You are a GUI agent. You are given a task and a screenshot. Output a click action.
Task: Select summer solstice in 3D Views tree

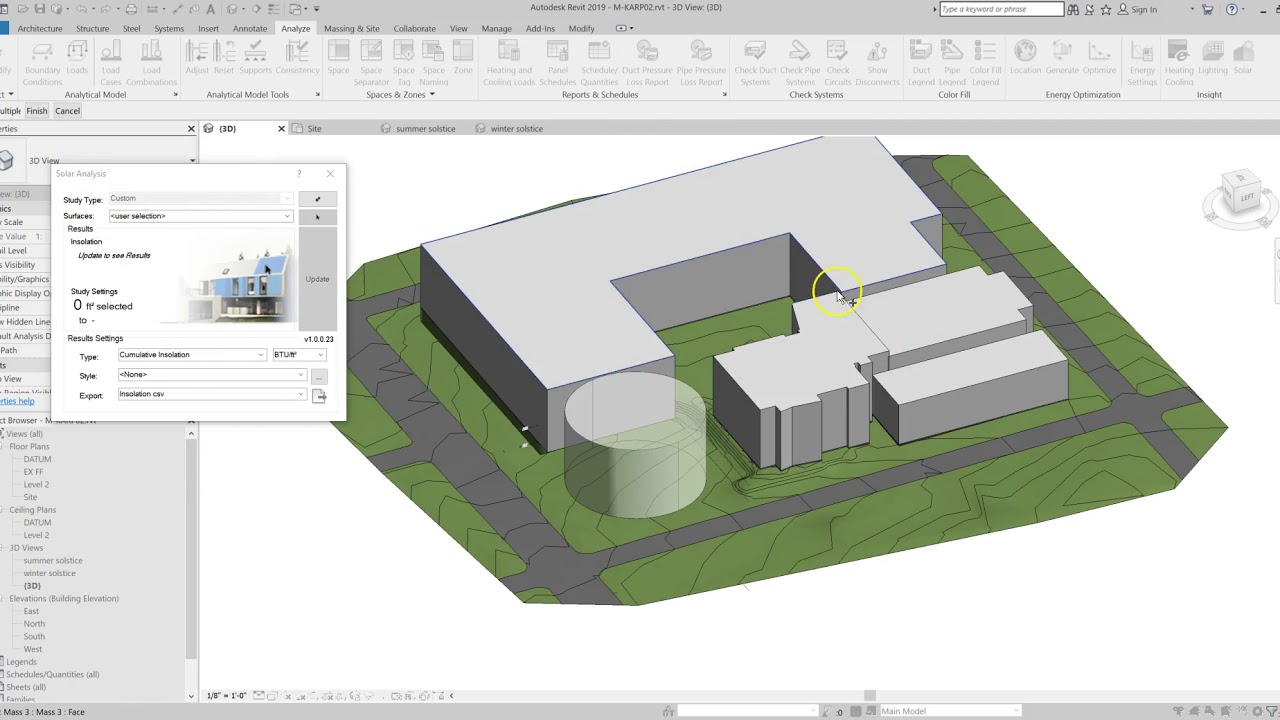[53, 561]
